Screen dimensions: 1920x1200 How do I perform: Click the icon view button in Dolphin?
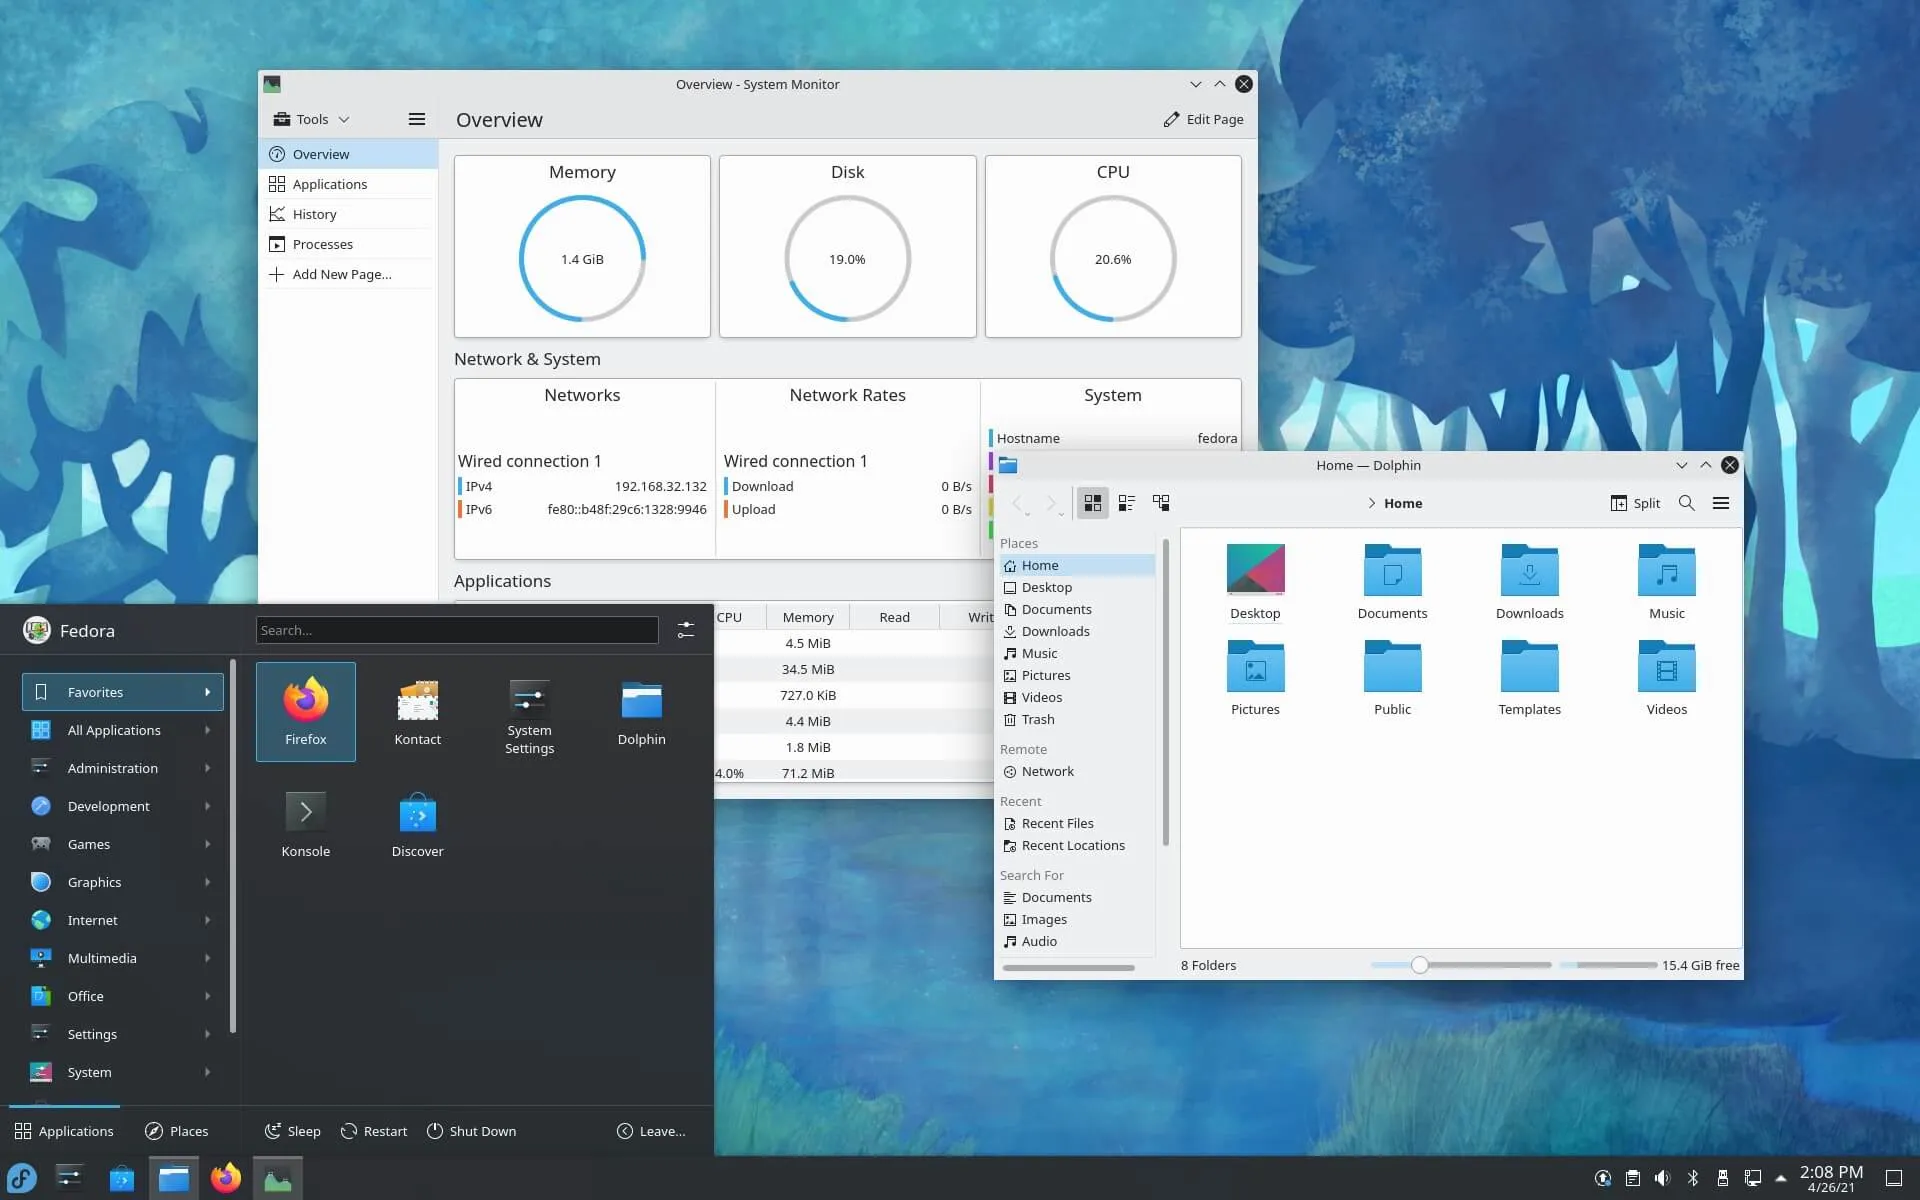click(x=1093, y=502)
